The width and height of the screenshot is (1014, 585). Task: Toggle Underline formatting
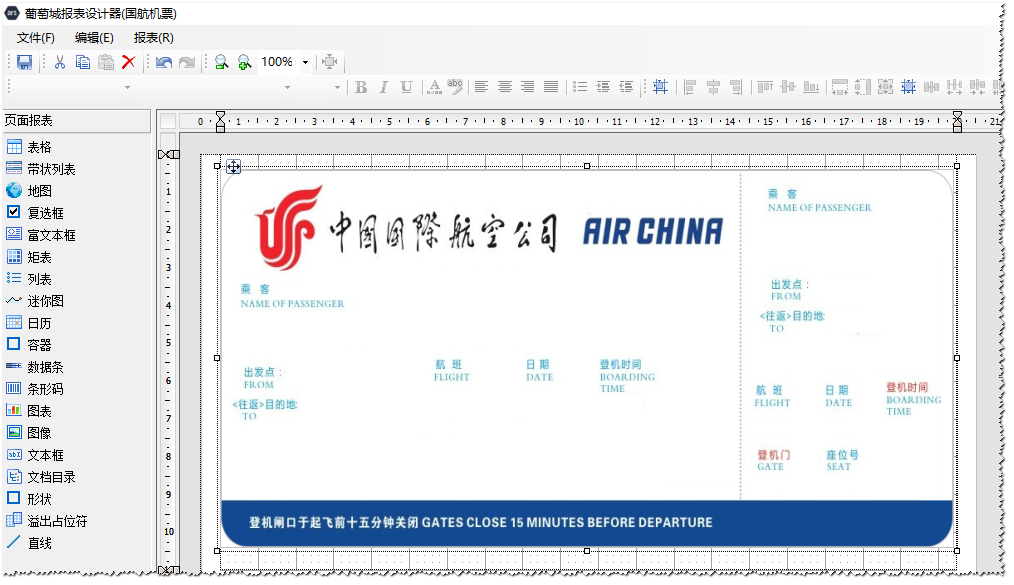pyautogui.click(x=406, y=87)
